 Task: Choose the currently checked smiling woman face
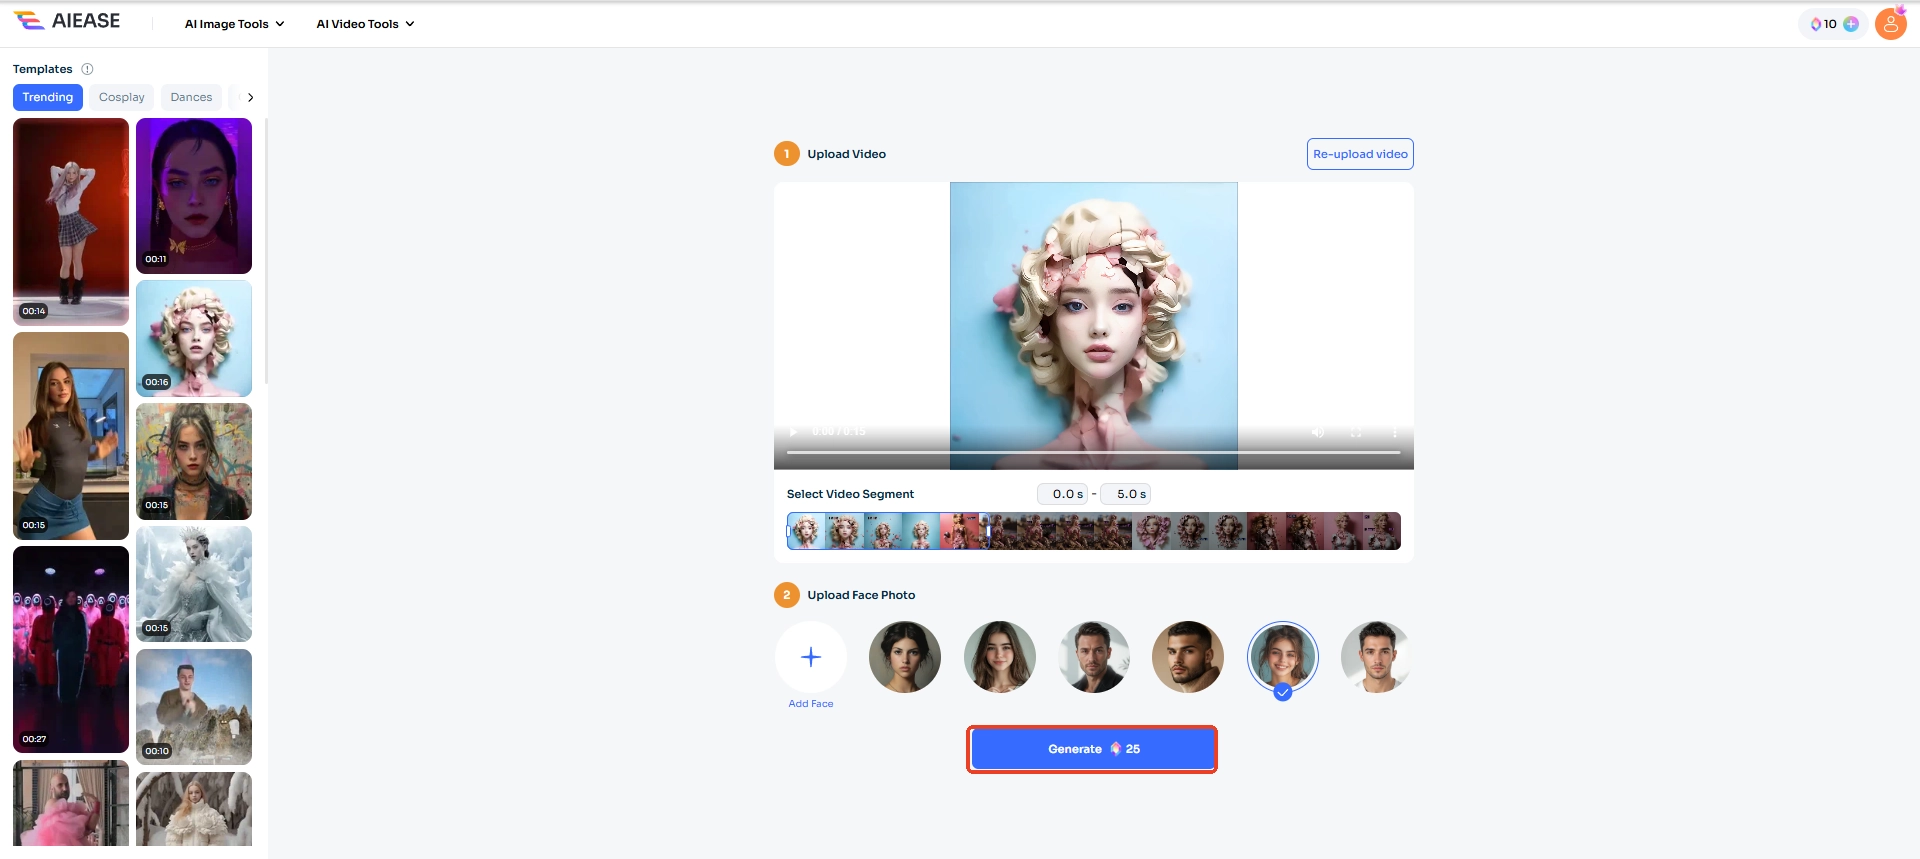1283,657
